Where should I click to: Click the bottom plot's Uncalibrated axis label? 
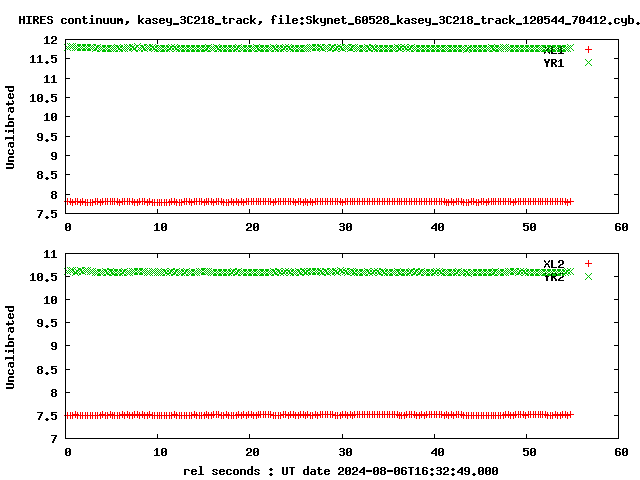(10, 347)
